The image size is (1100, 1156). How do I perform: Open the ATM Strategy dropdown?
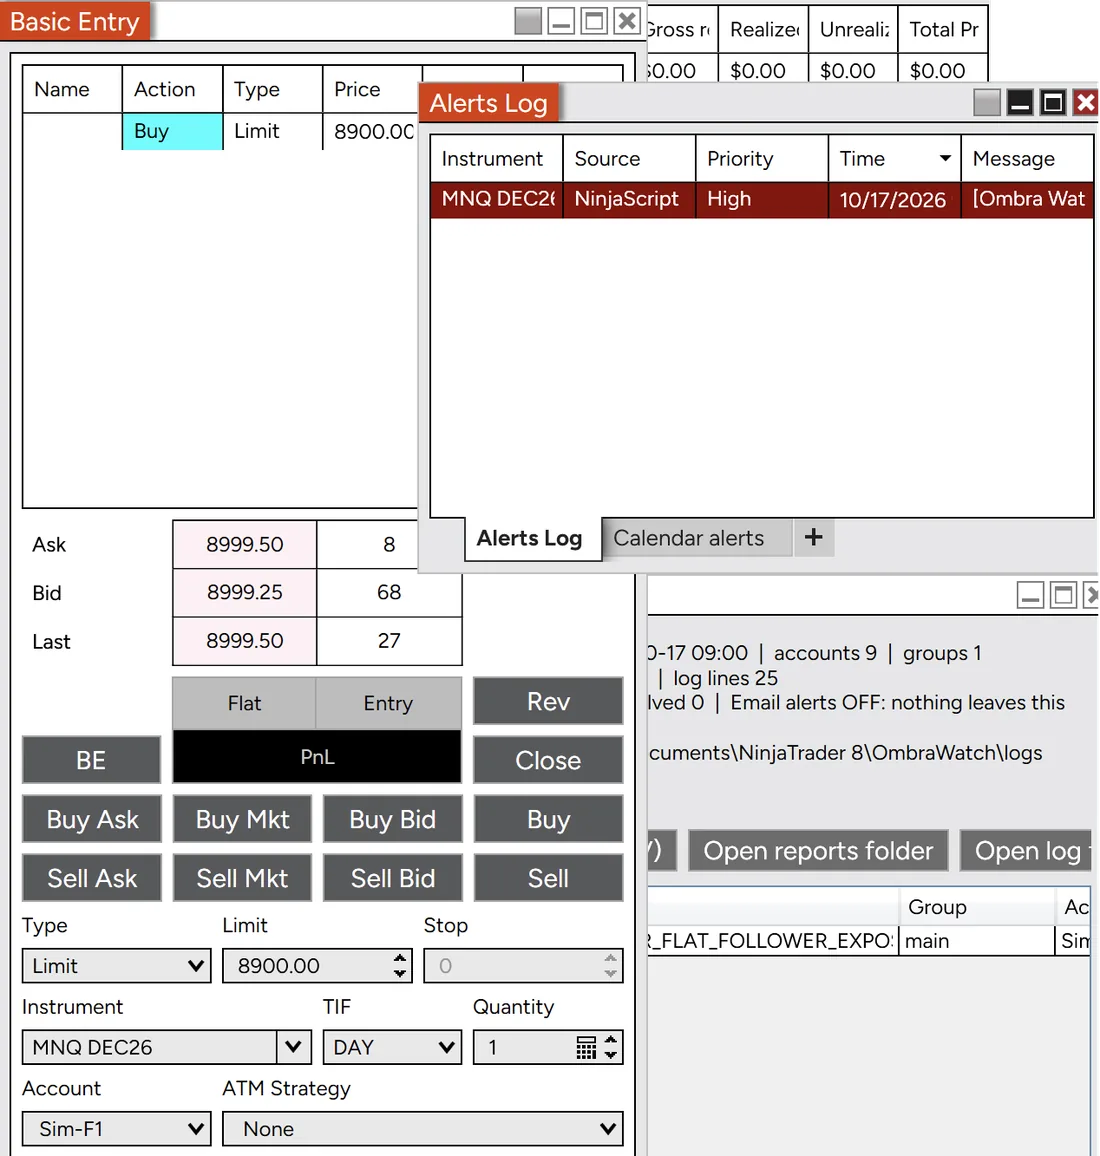[422, 1129]
